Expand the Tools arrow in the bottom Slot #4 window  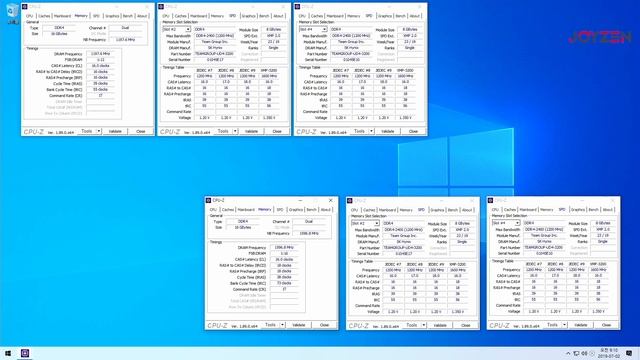tap(564, 325)
